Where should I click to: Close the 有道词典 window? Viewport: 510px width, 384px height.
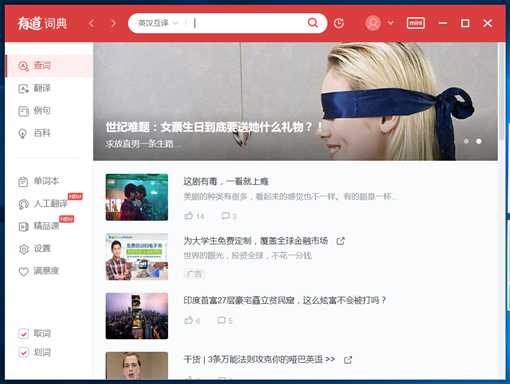point(487,23)
